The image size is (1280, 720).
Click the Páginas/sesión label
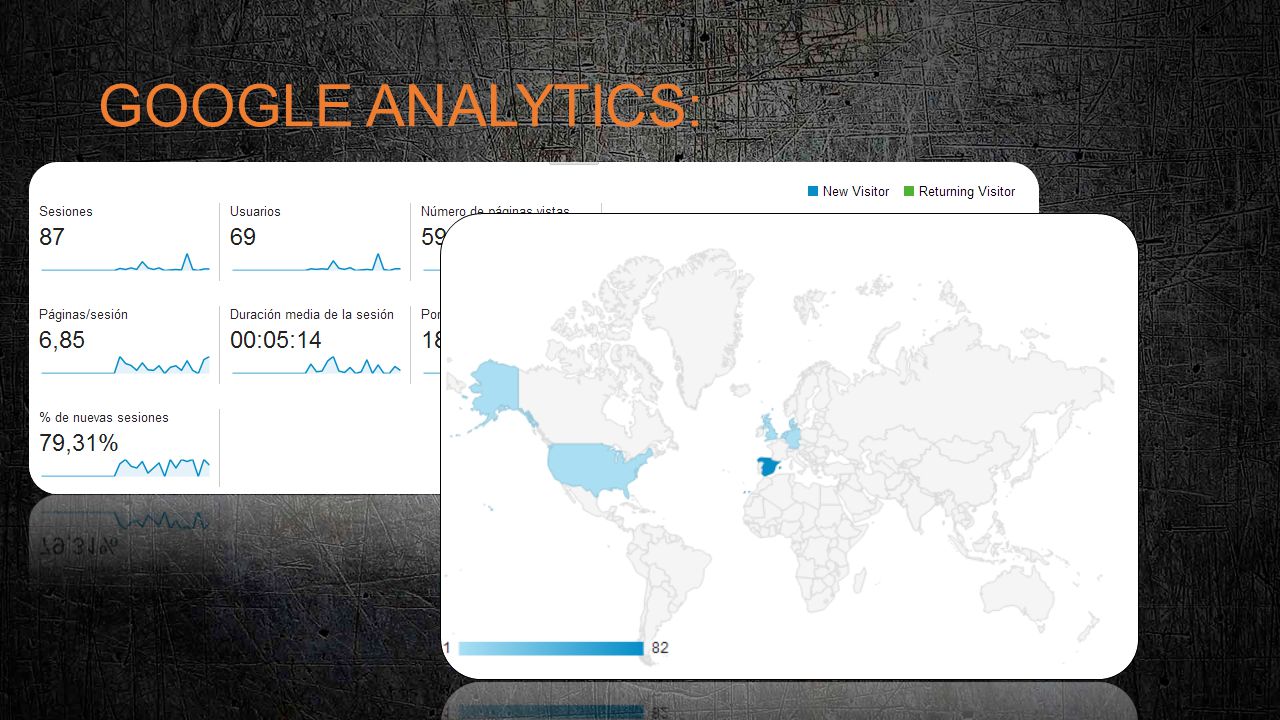point(83,314)
